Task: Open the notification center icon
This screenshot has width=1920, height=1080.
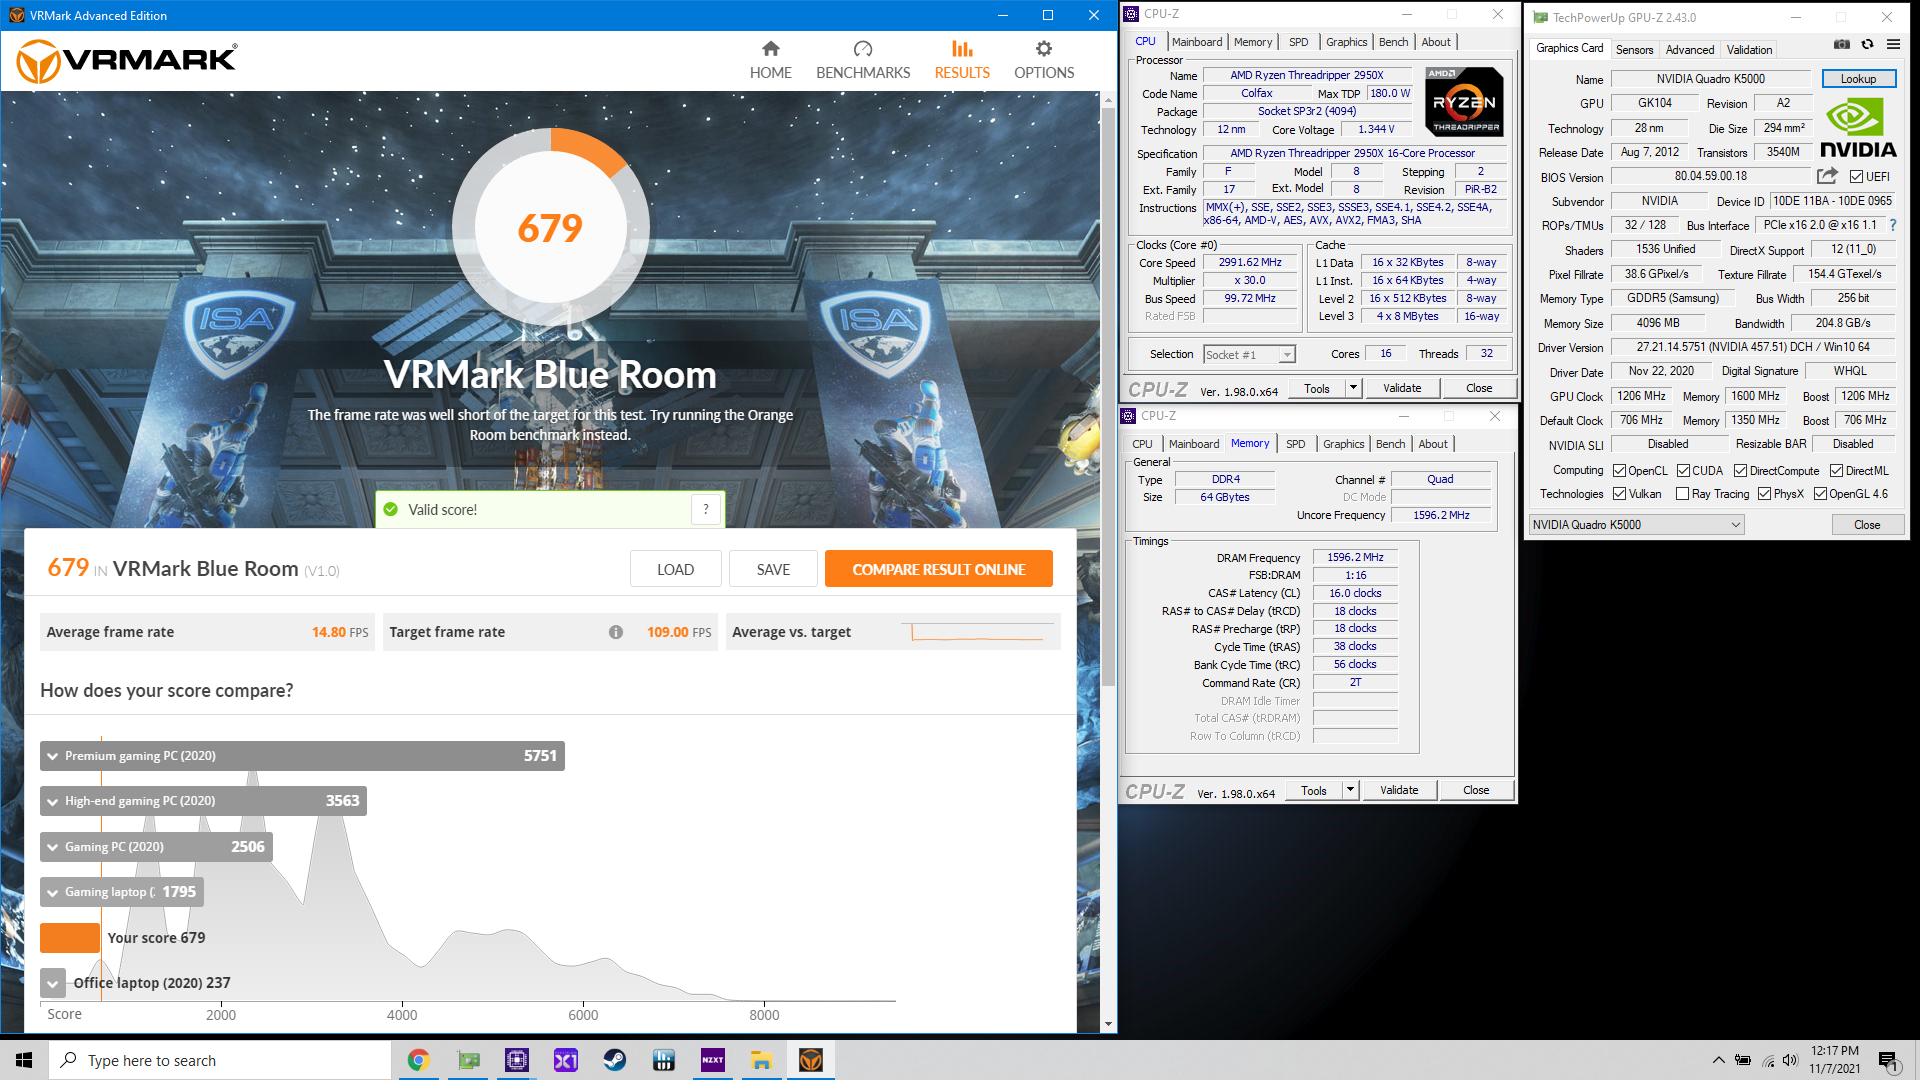Action: coord(1888,1060)
